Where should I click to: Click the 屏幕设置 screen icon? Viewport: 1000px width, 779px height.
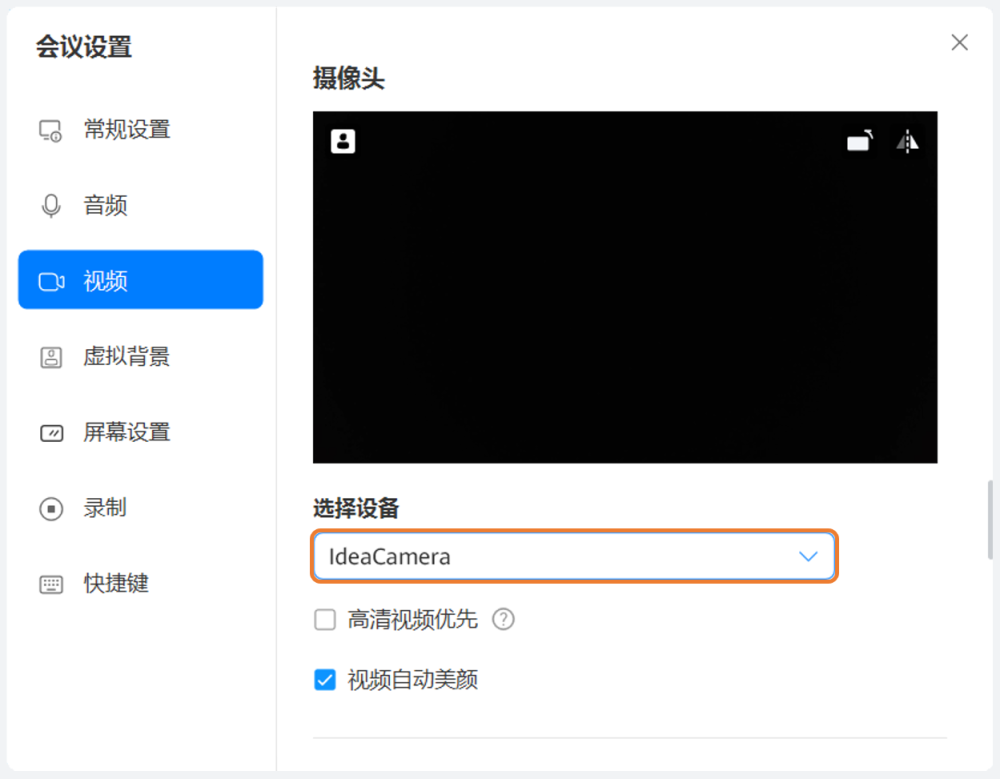tap(50, 432)
